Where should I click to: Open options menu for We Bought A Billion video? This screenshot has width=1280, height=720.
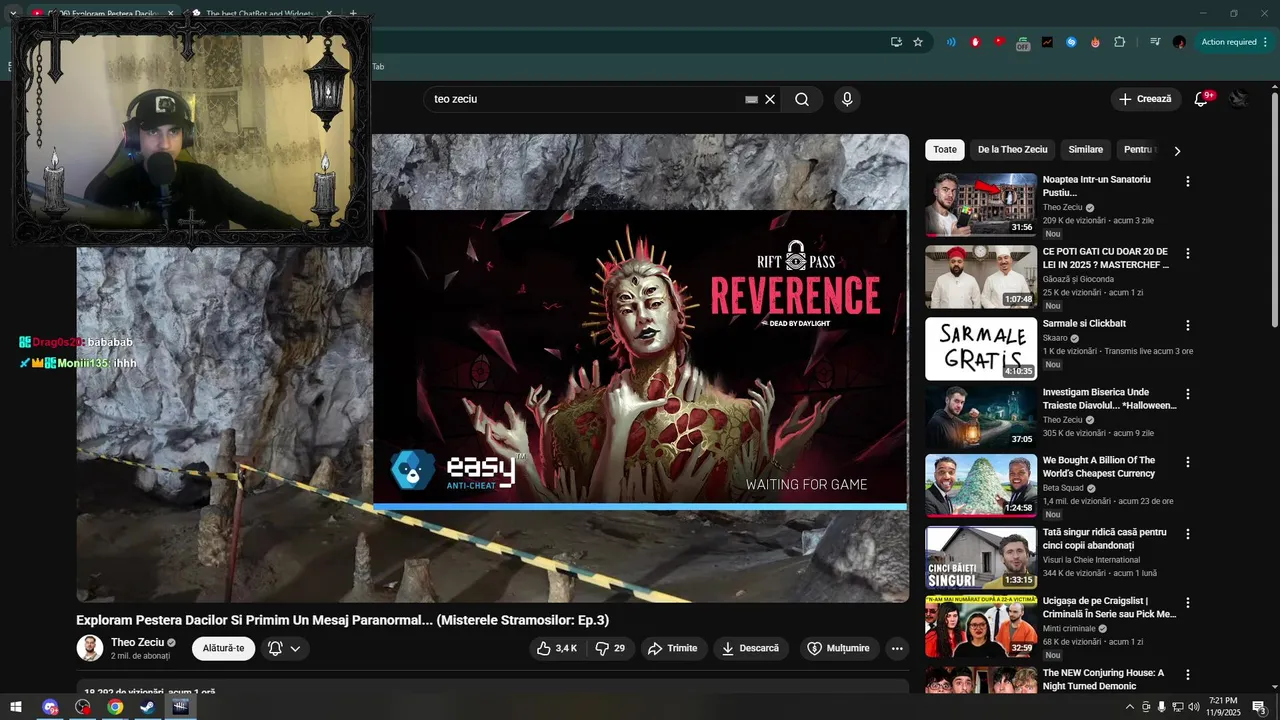(1188, 462)
